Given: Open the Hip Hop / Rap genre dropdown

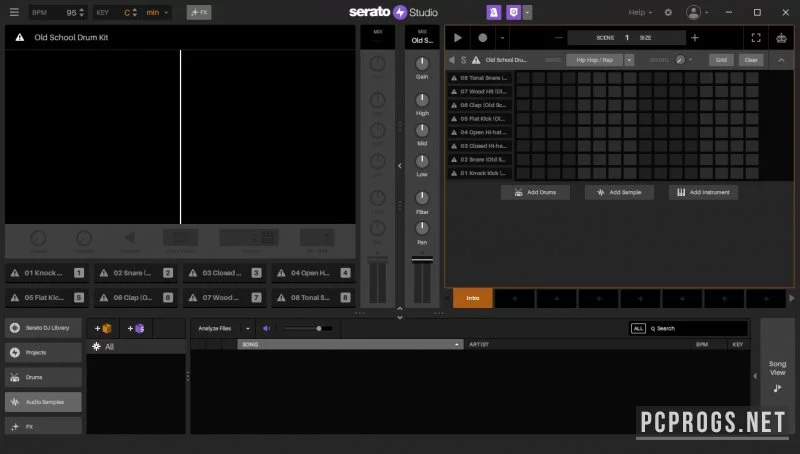Looking at the screenshot, I should (629, 60).
